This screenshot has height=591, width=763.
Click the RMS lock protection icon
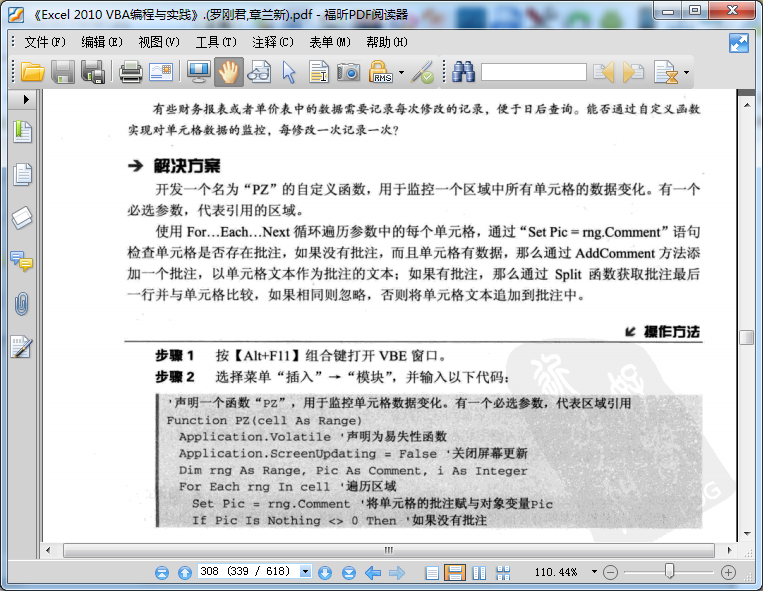coord(381,72)
